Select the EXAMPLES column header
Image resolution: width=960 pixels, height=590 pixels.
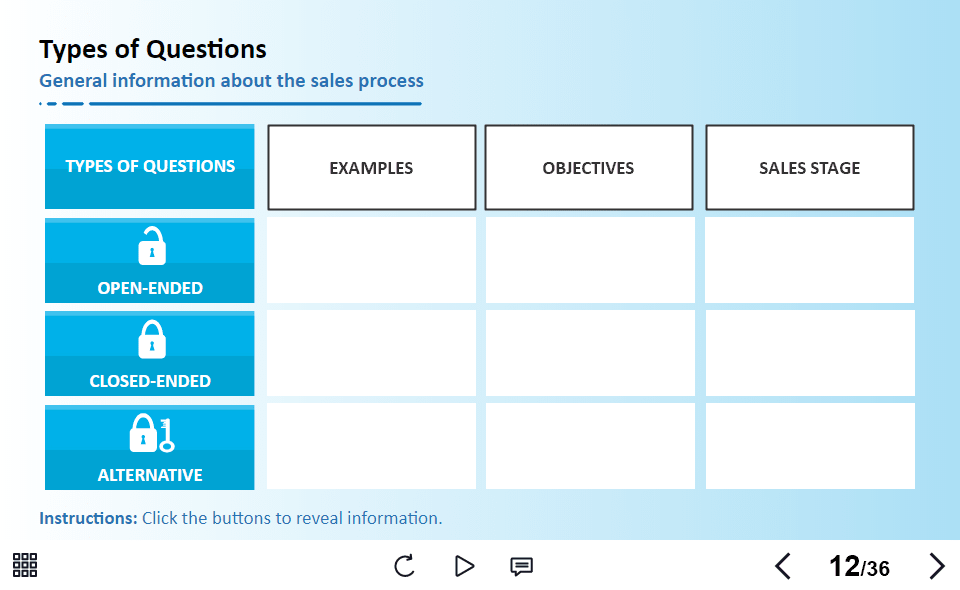point(371,167)
